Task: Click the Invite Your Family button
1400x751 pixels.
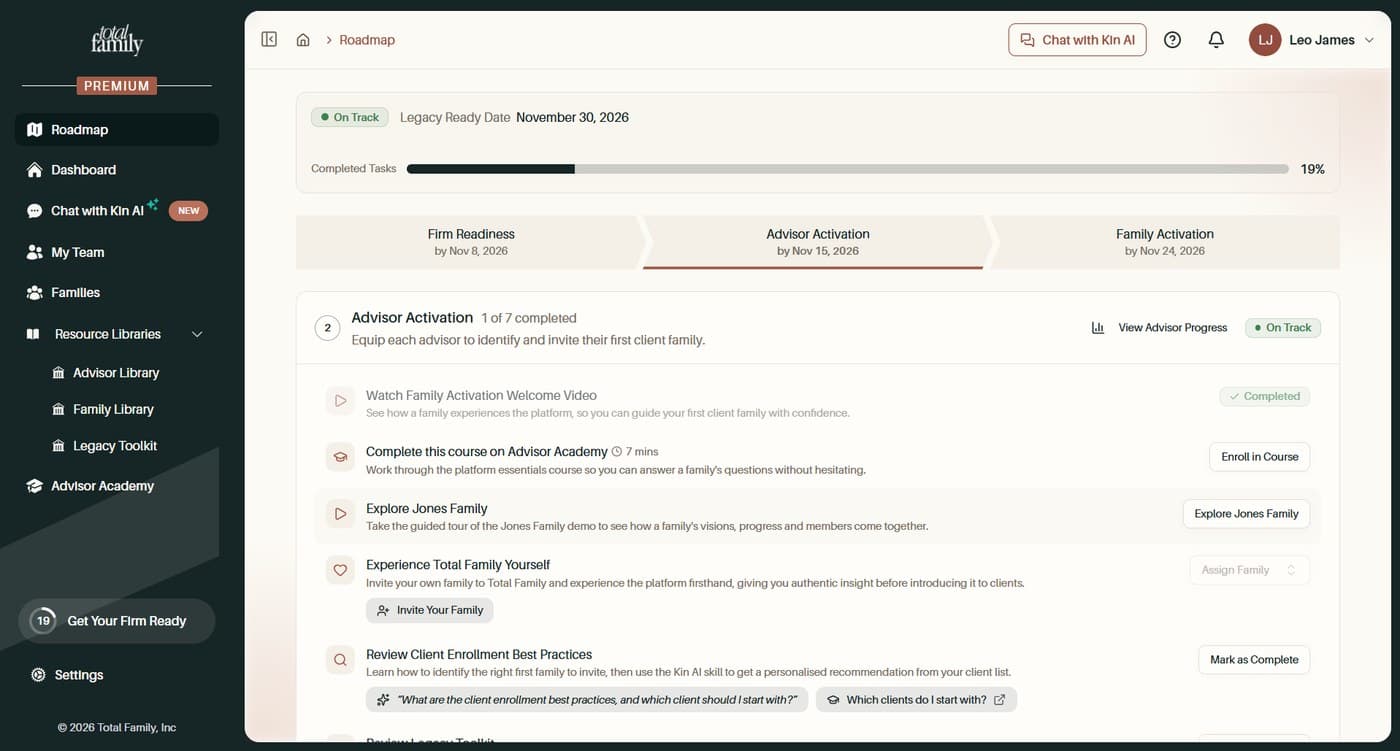Action: pyautogui.click(x=430, y=610)
